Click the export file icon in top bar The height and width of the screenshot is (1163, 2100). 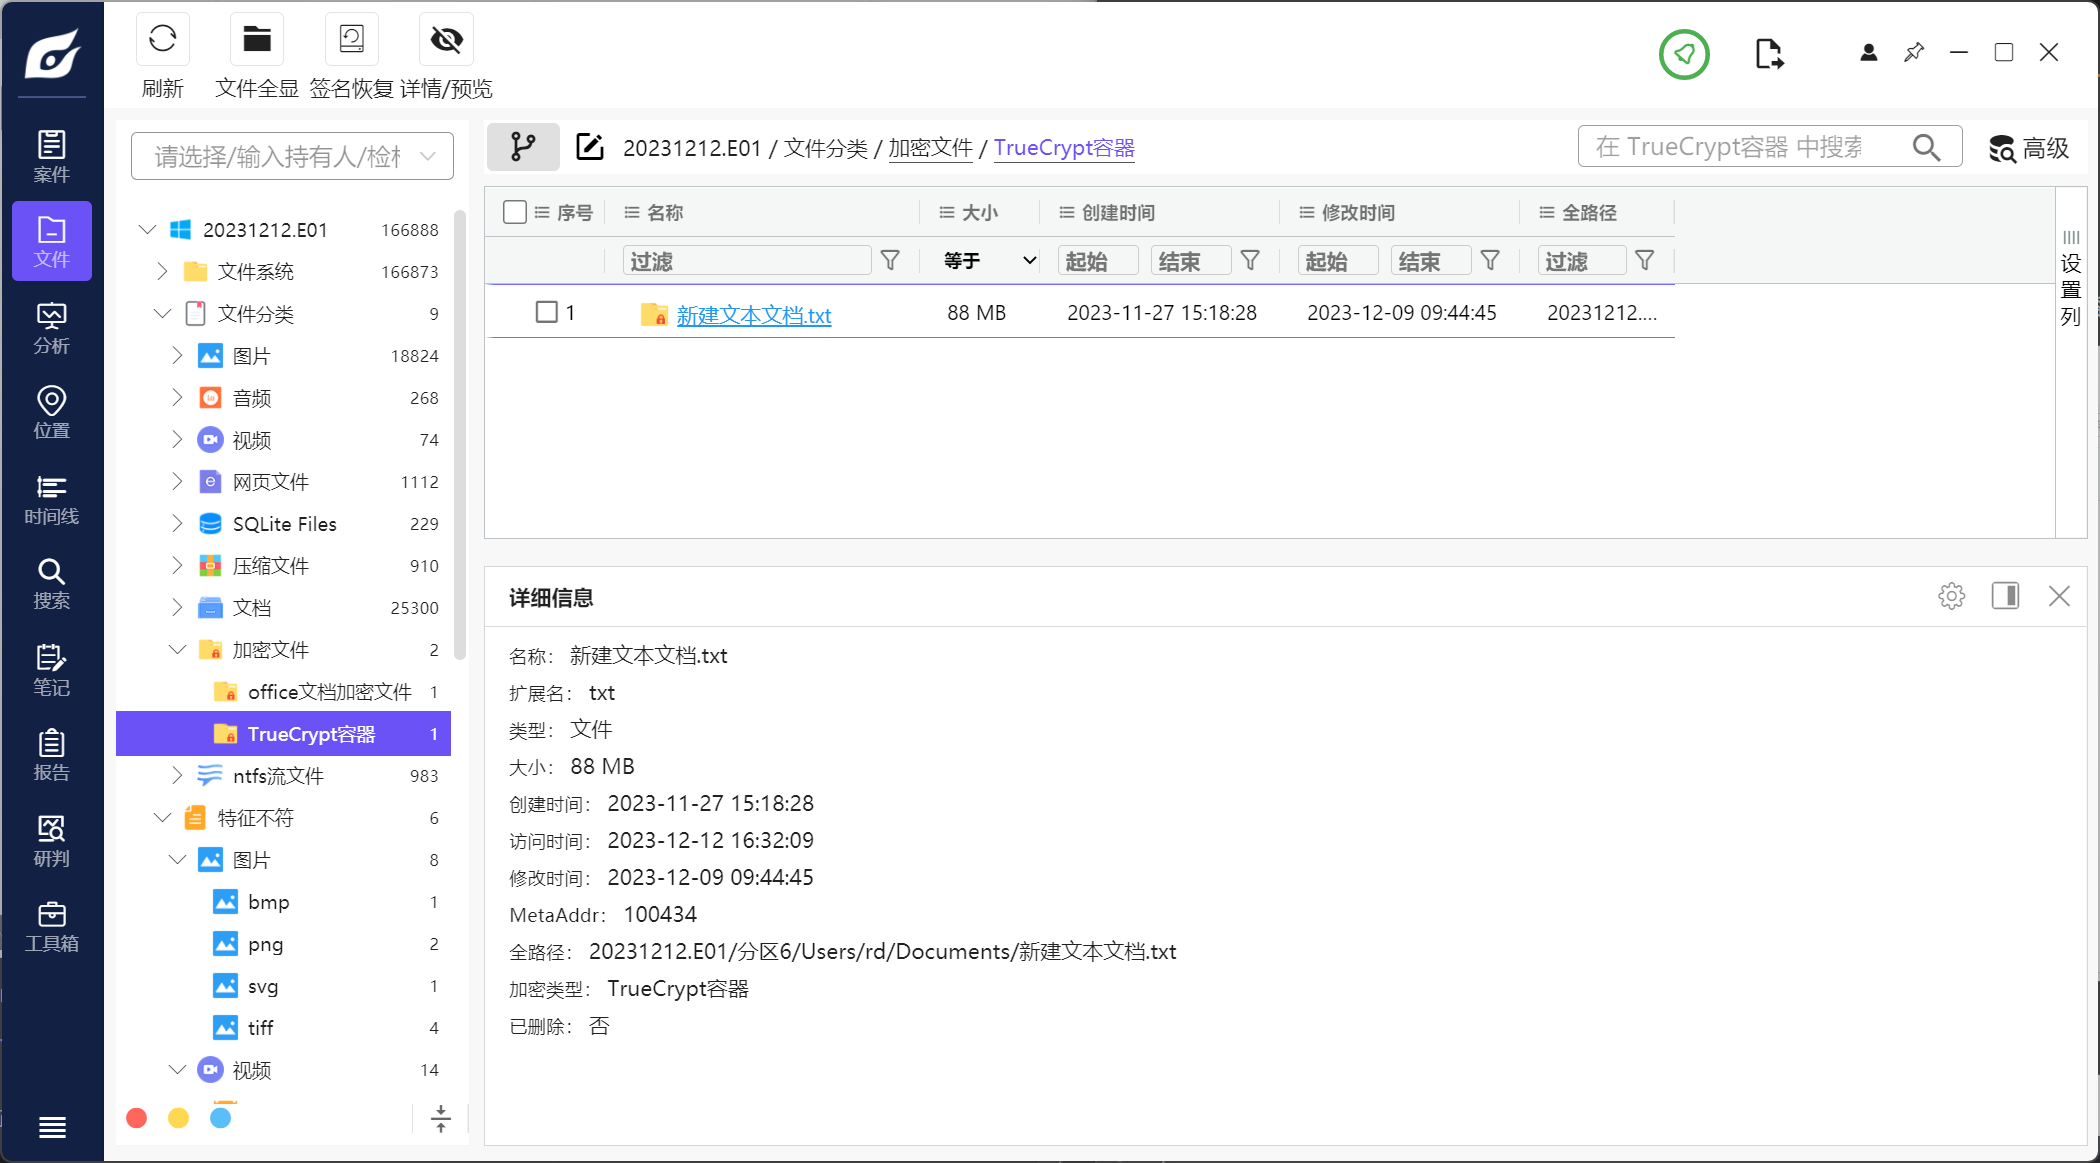[1768, 54]
